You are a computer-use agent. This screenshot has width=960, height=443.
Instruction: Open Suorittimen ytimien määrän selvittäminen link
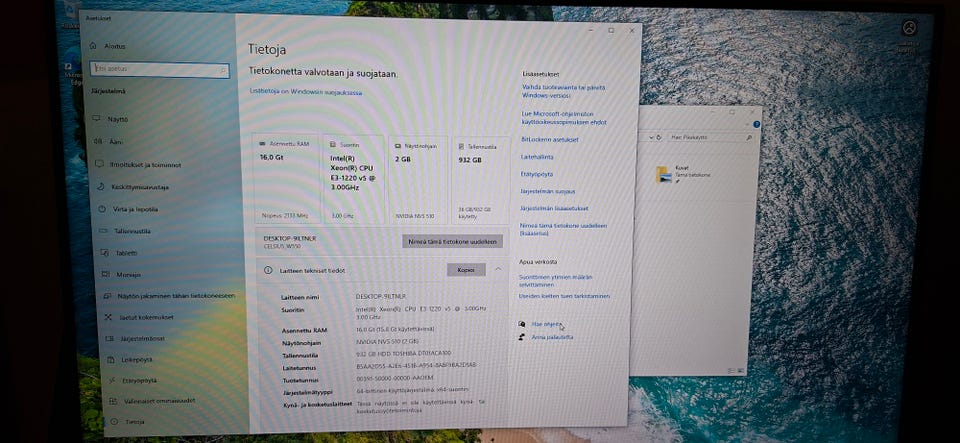point(555,281)
